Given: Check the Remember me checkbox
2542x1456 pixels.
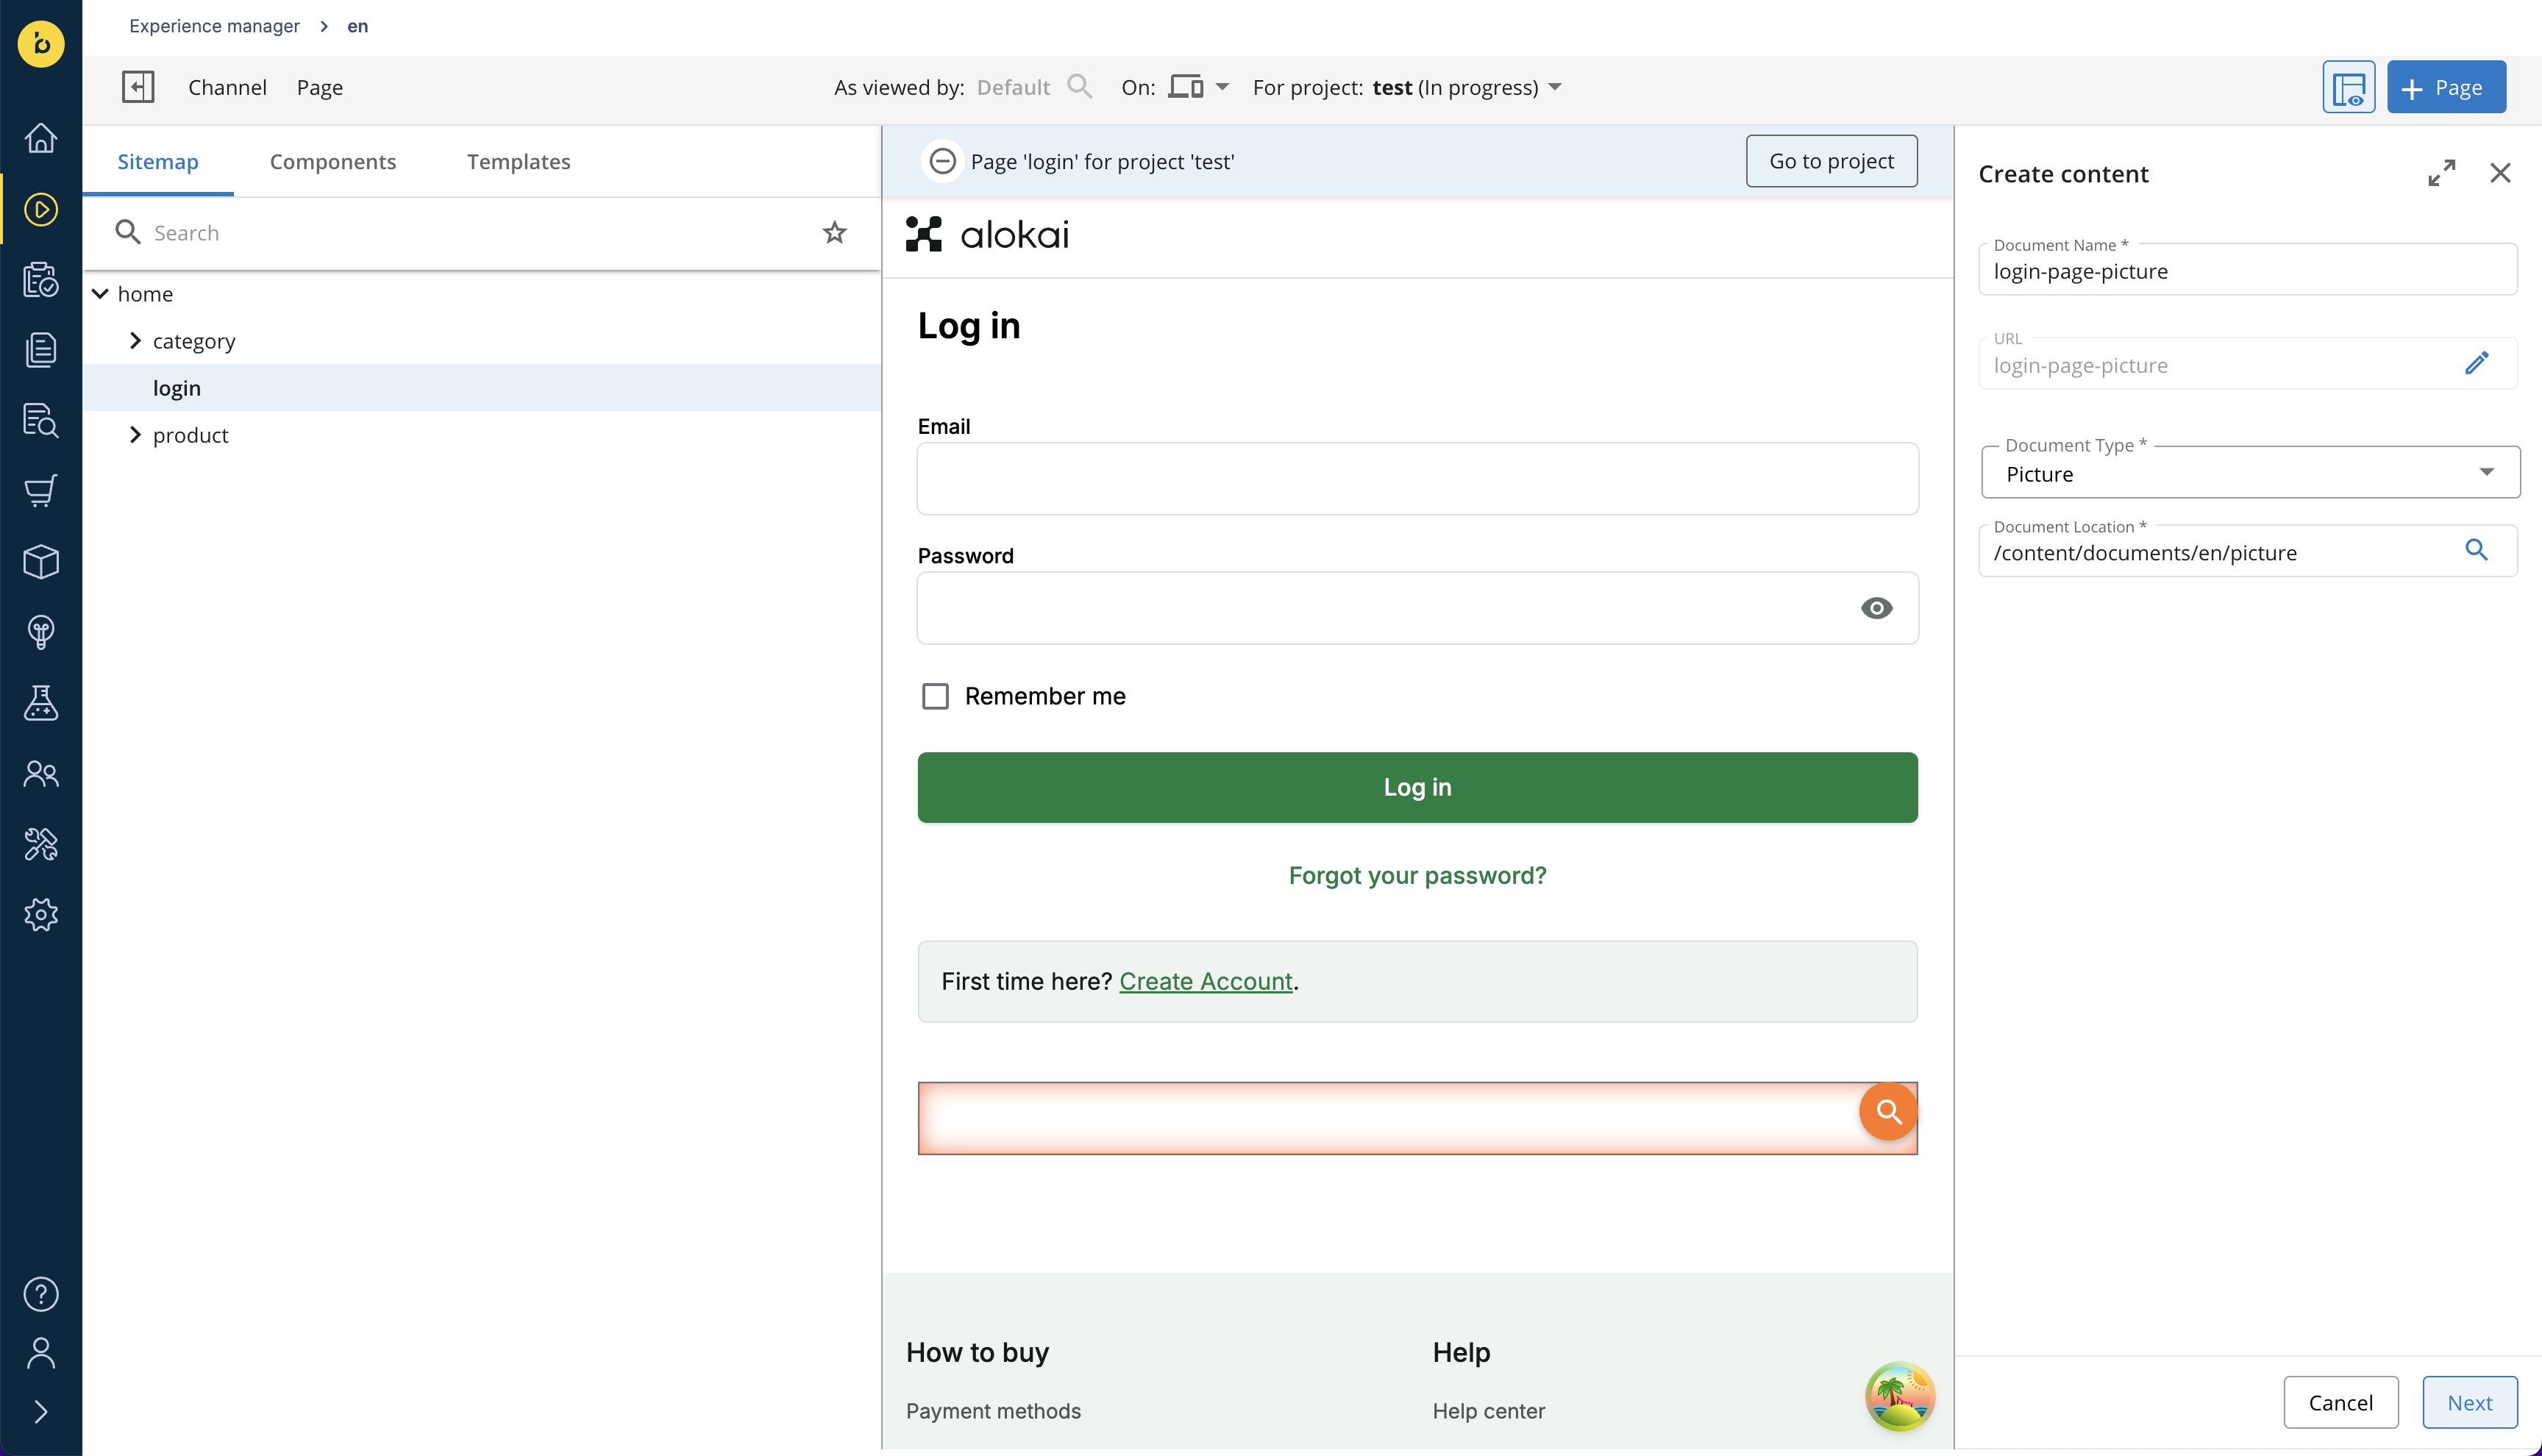Looking at the screenshot, I should tap(935, 696).
